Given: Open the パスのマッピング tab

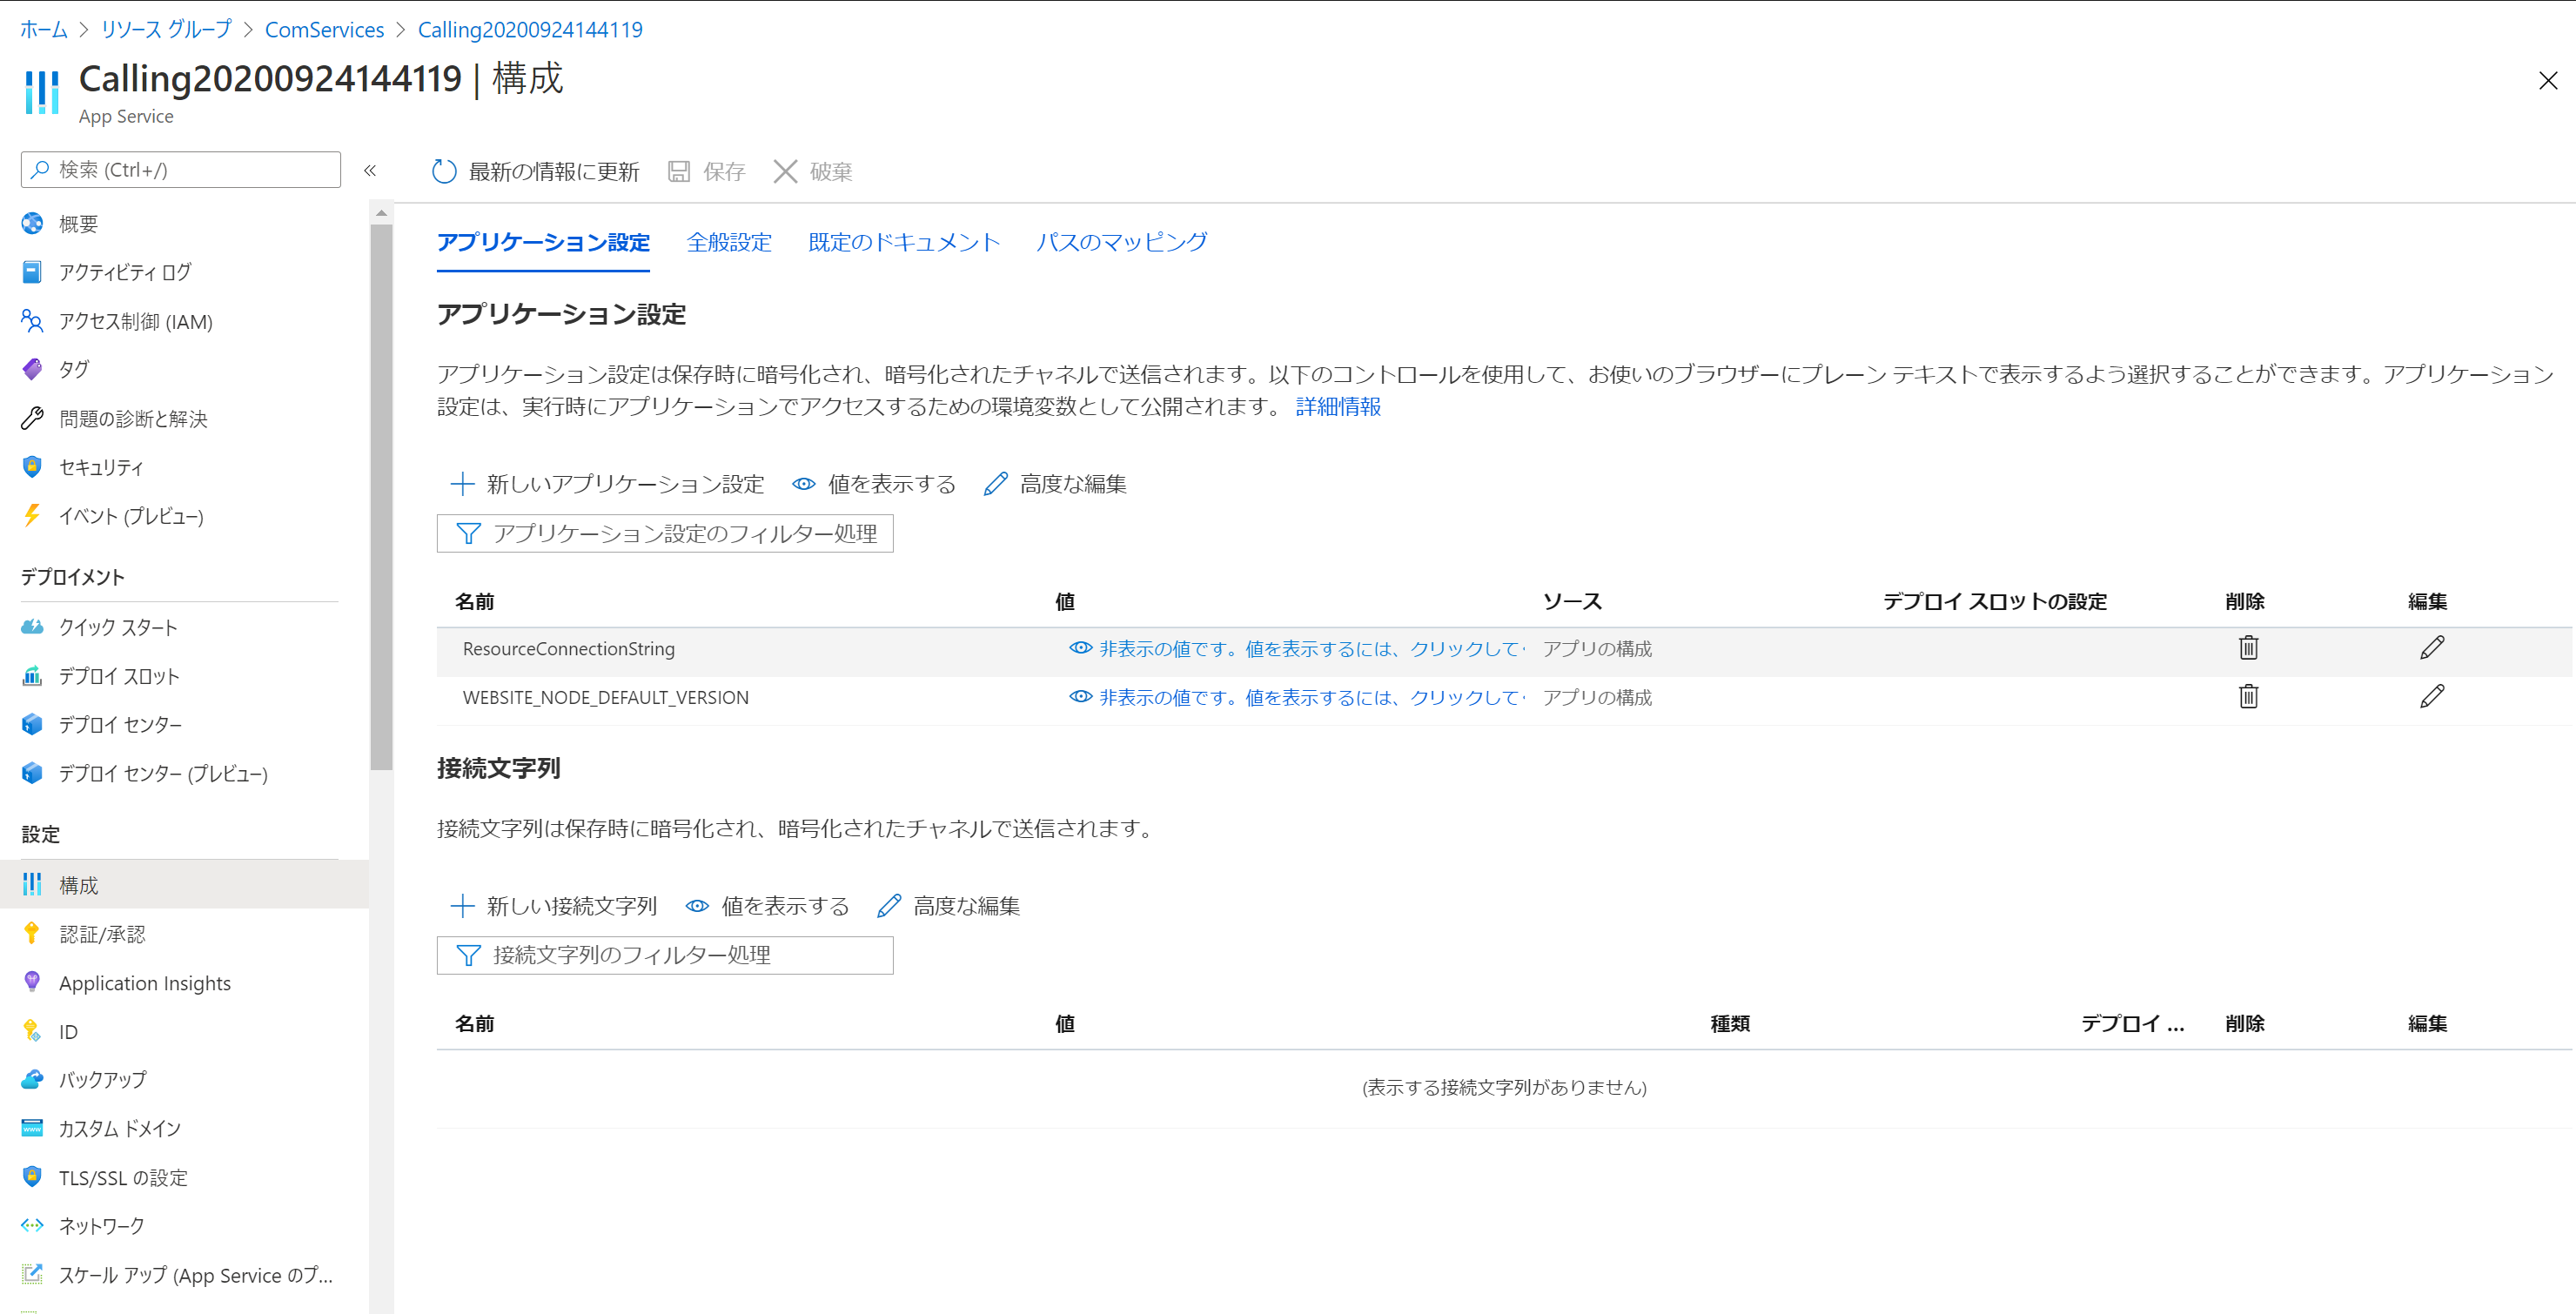Looking at the screenshot, I should (1121, 242).
